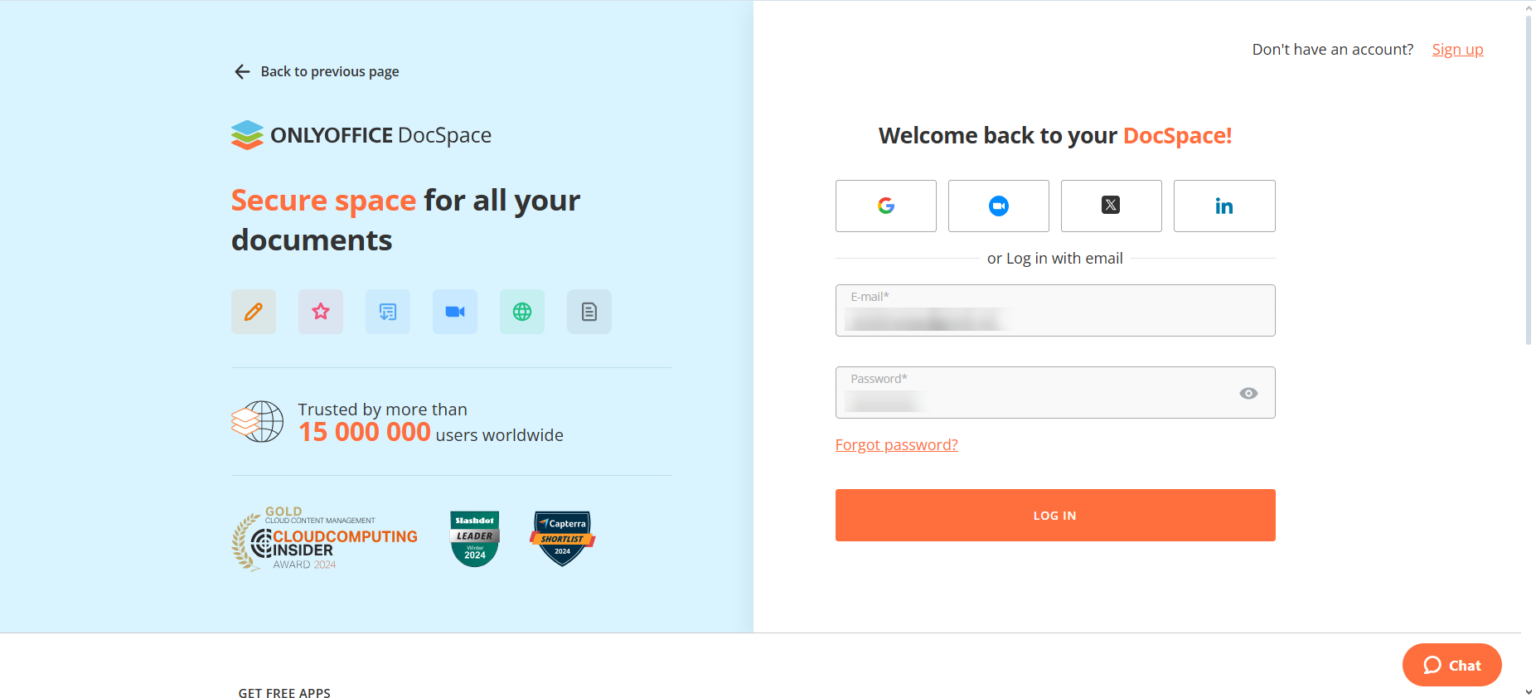The image size is (1536, 698).
Task: Click the back arrow icon
Action: point(241,71)
